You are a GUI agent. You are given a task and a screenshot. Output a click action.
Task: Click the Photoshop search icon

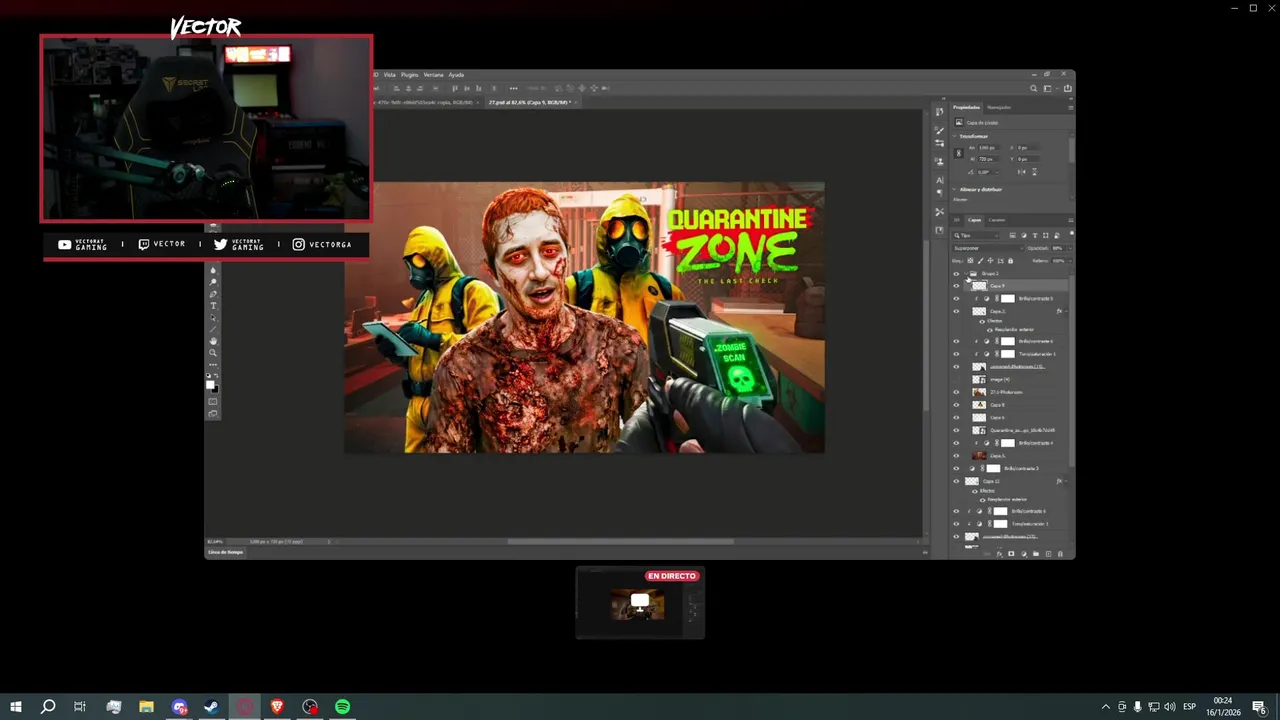pyautogui.click(x=1034, y=88)
